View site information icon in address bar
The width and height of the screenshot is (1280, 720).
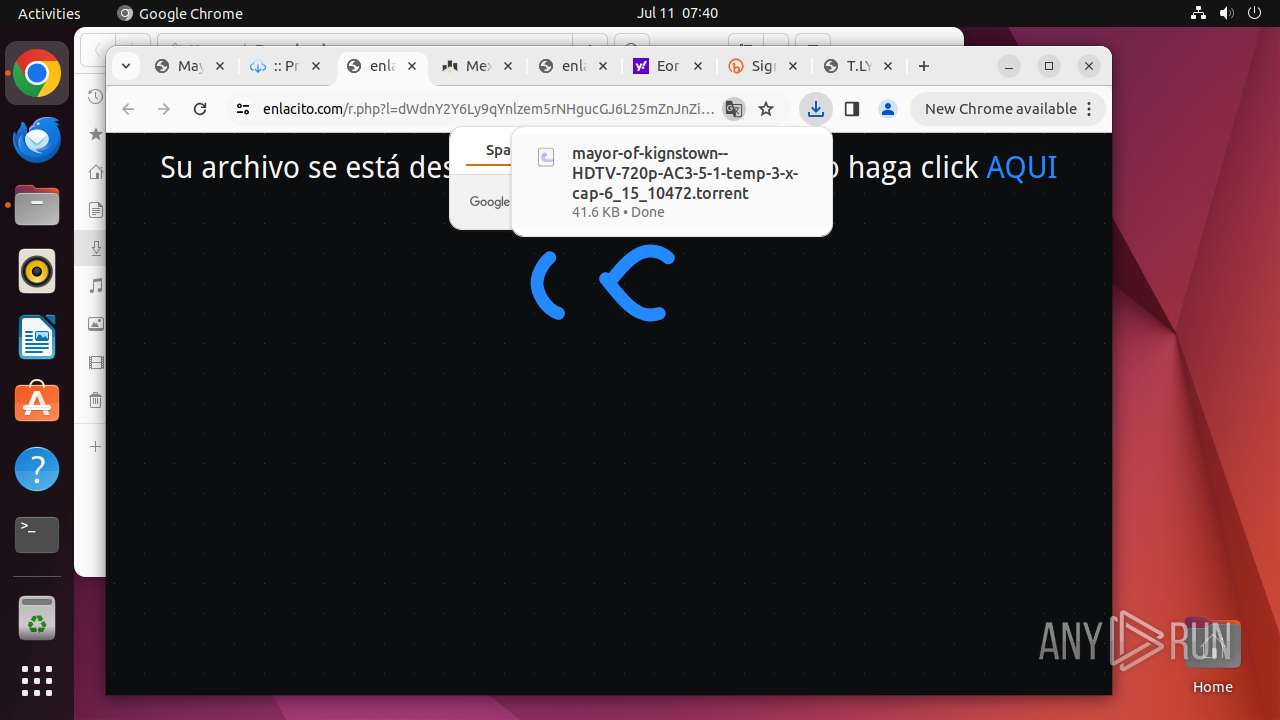(243, 109)
